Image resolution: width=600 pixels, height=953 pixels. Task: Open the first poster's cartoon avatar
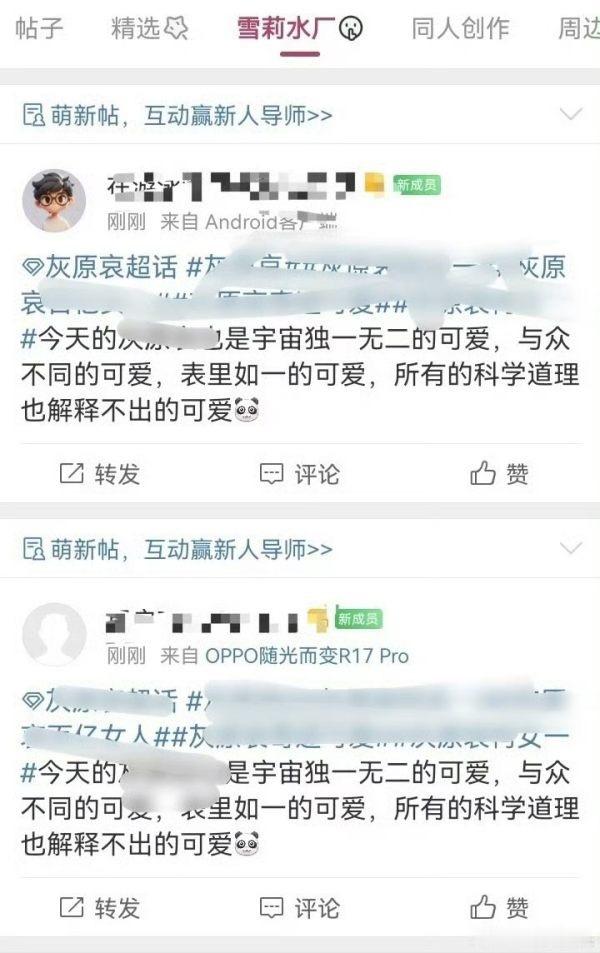coord(54,201)
